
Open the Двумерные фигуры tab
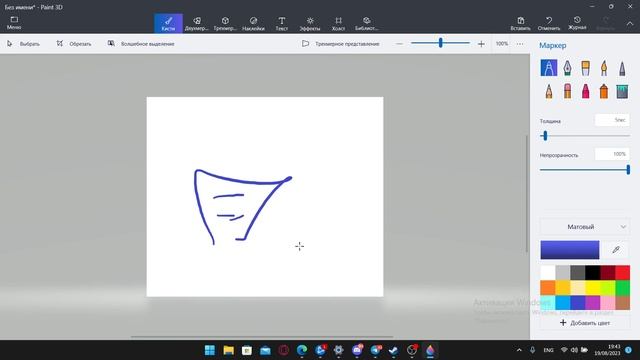coord(197,23)
